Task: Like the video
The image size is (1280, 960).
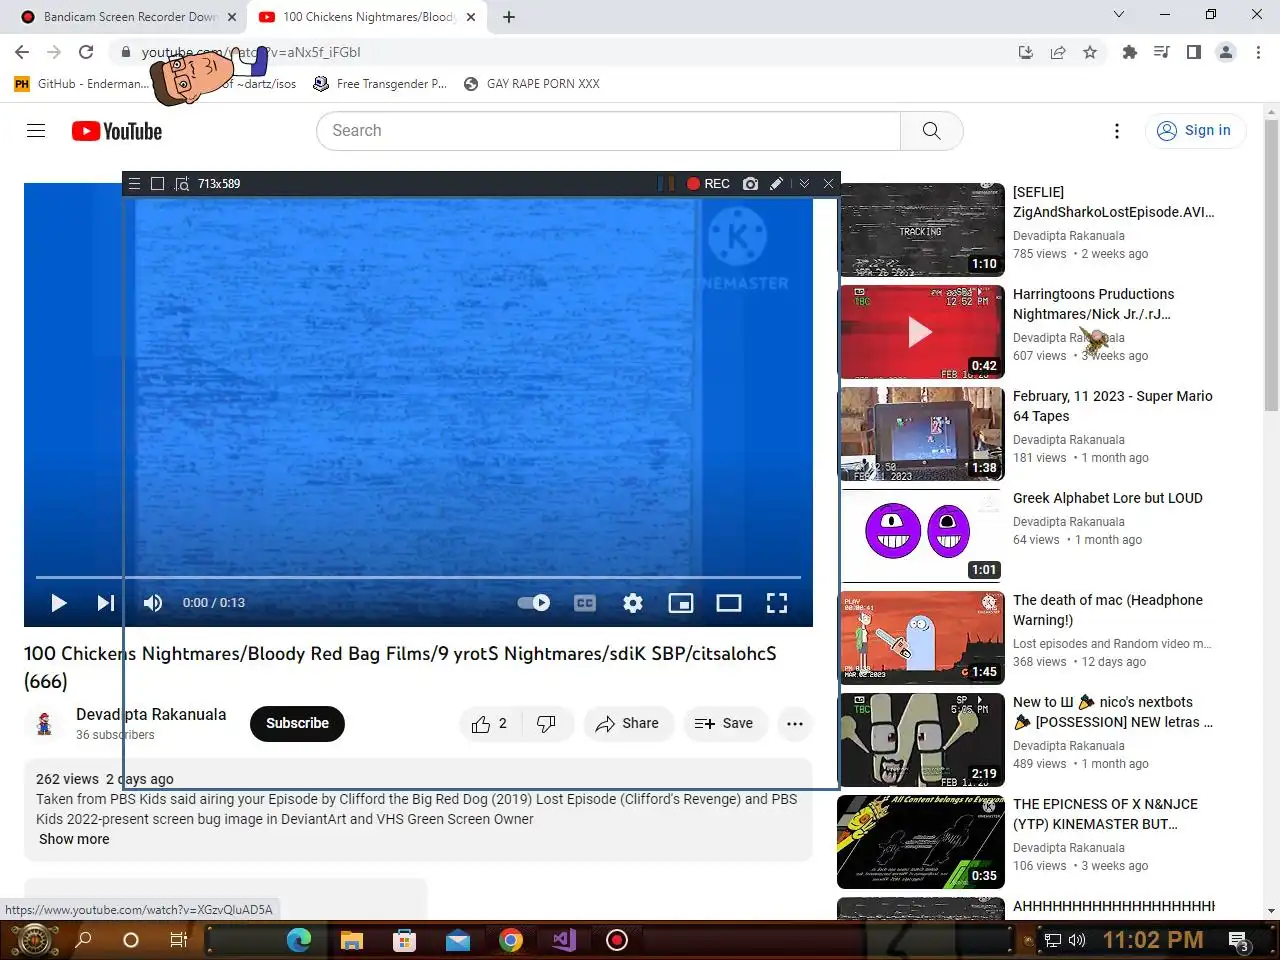Action: pyautogui.click(x=490, y=724)
